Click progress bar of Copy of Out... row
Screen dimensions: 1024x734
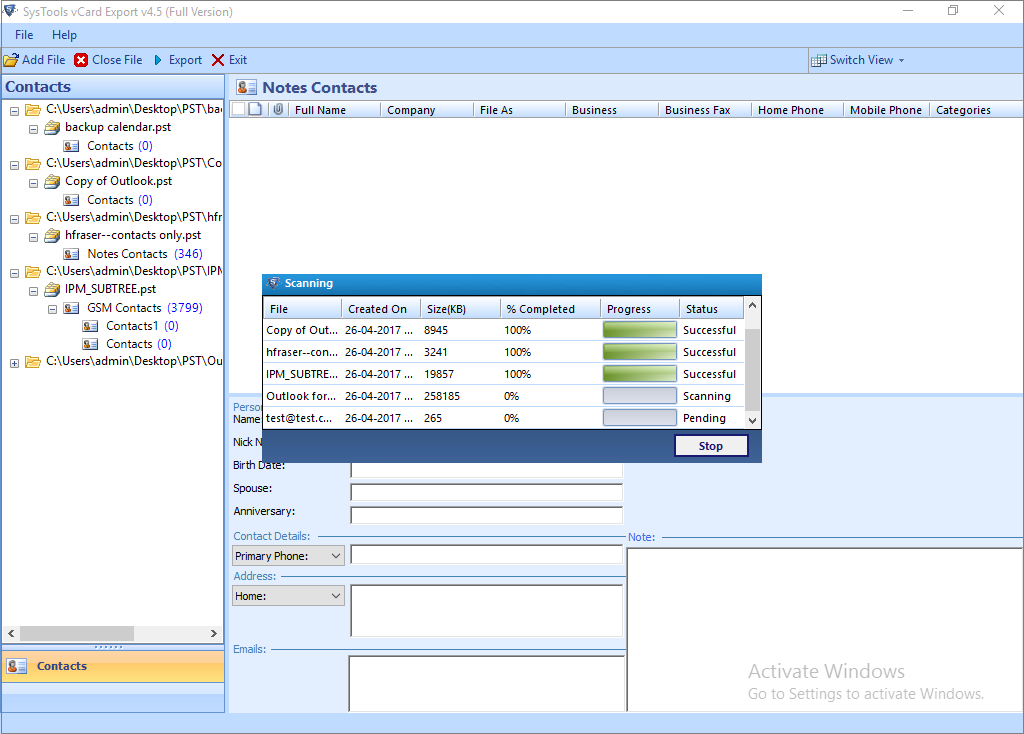point(639,330)
